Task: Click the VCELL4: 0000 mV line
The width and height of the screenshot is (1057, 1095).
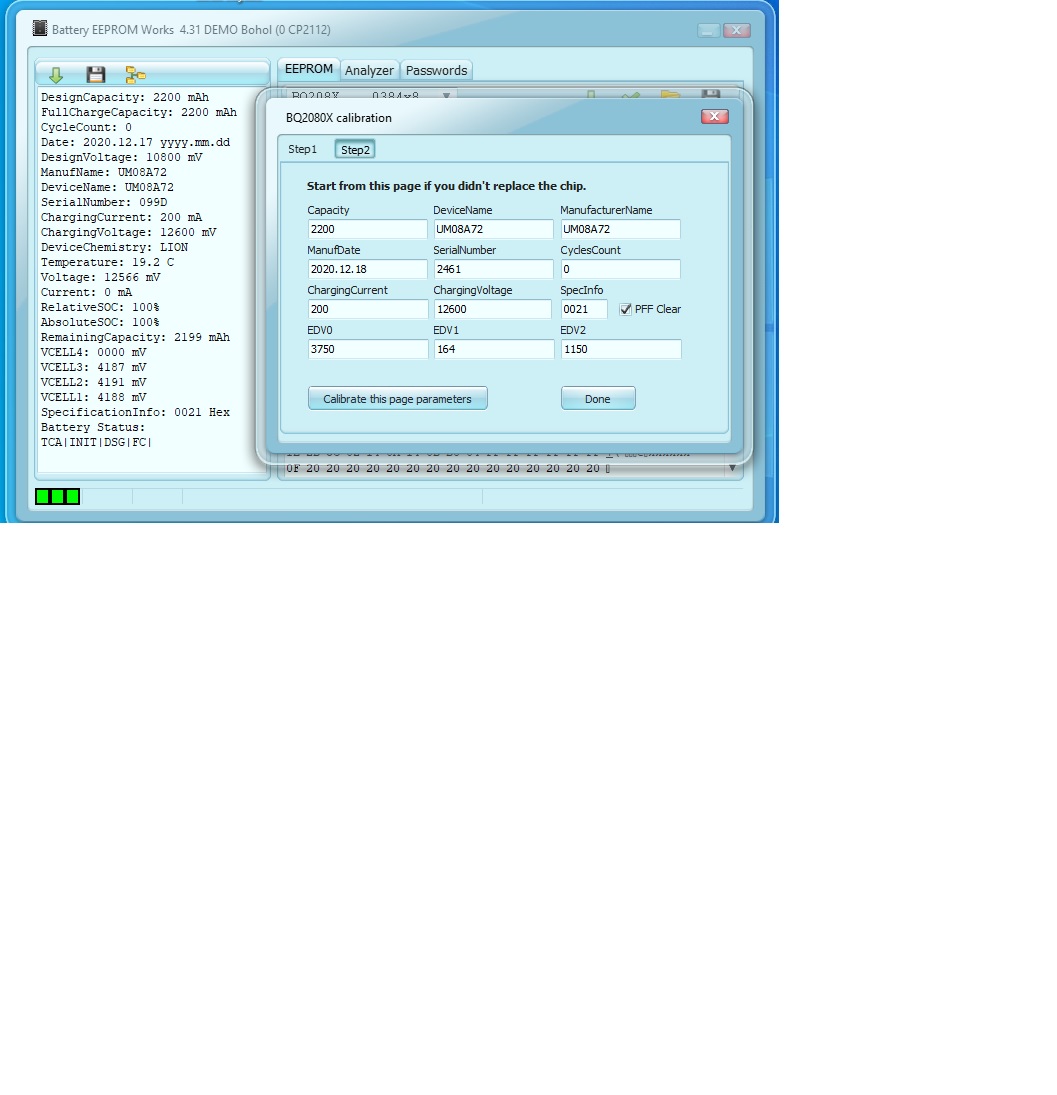Action: pos(94,353)
